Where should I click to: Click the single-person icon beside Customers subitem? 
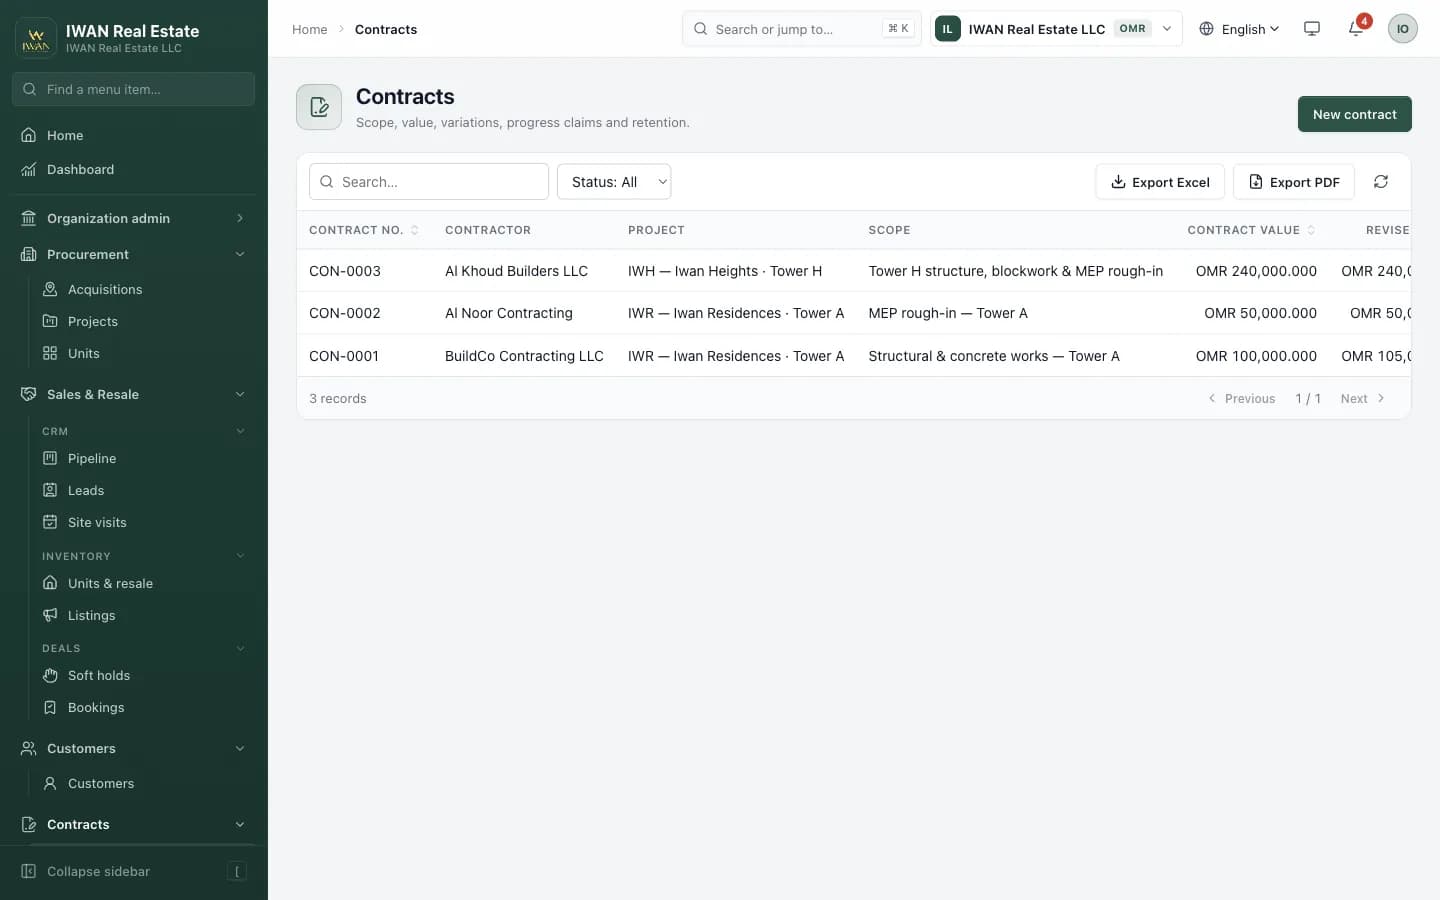pyautogui.click(x=50, y=783)
